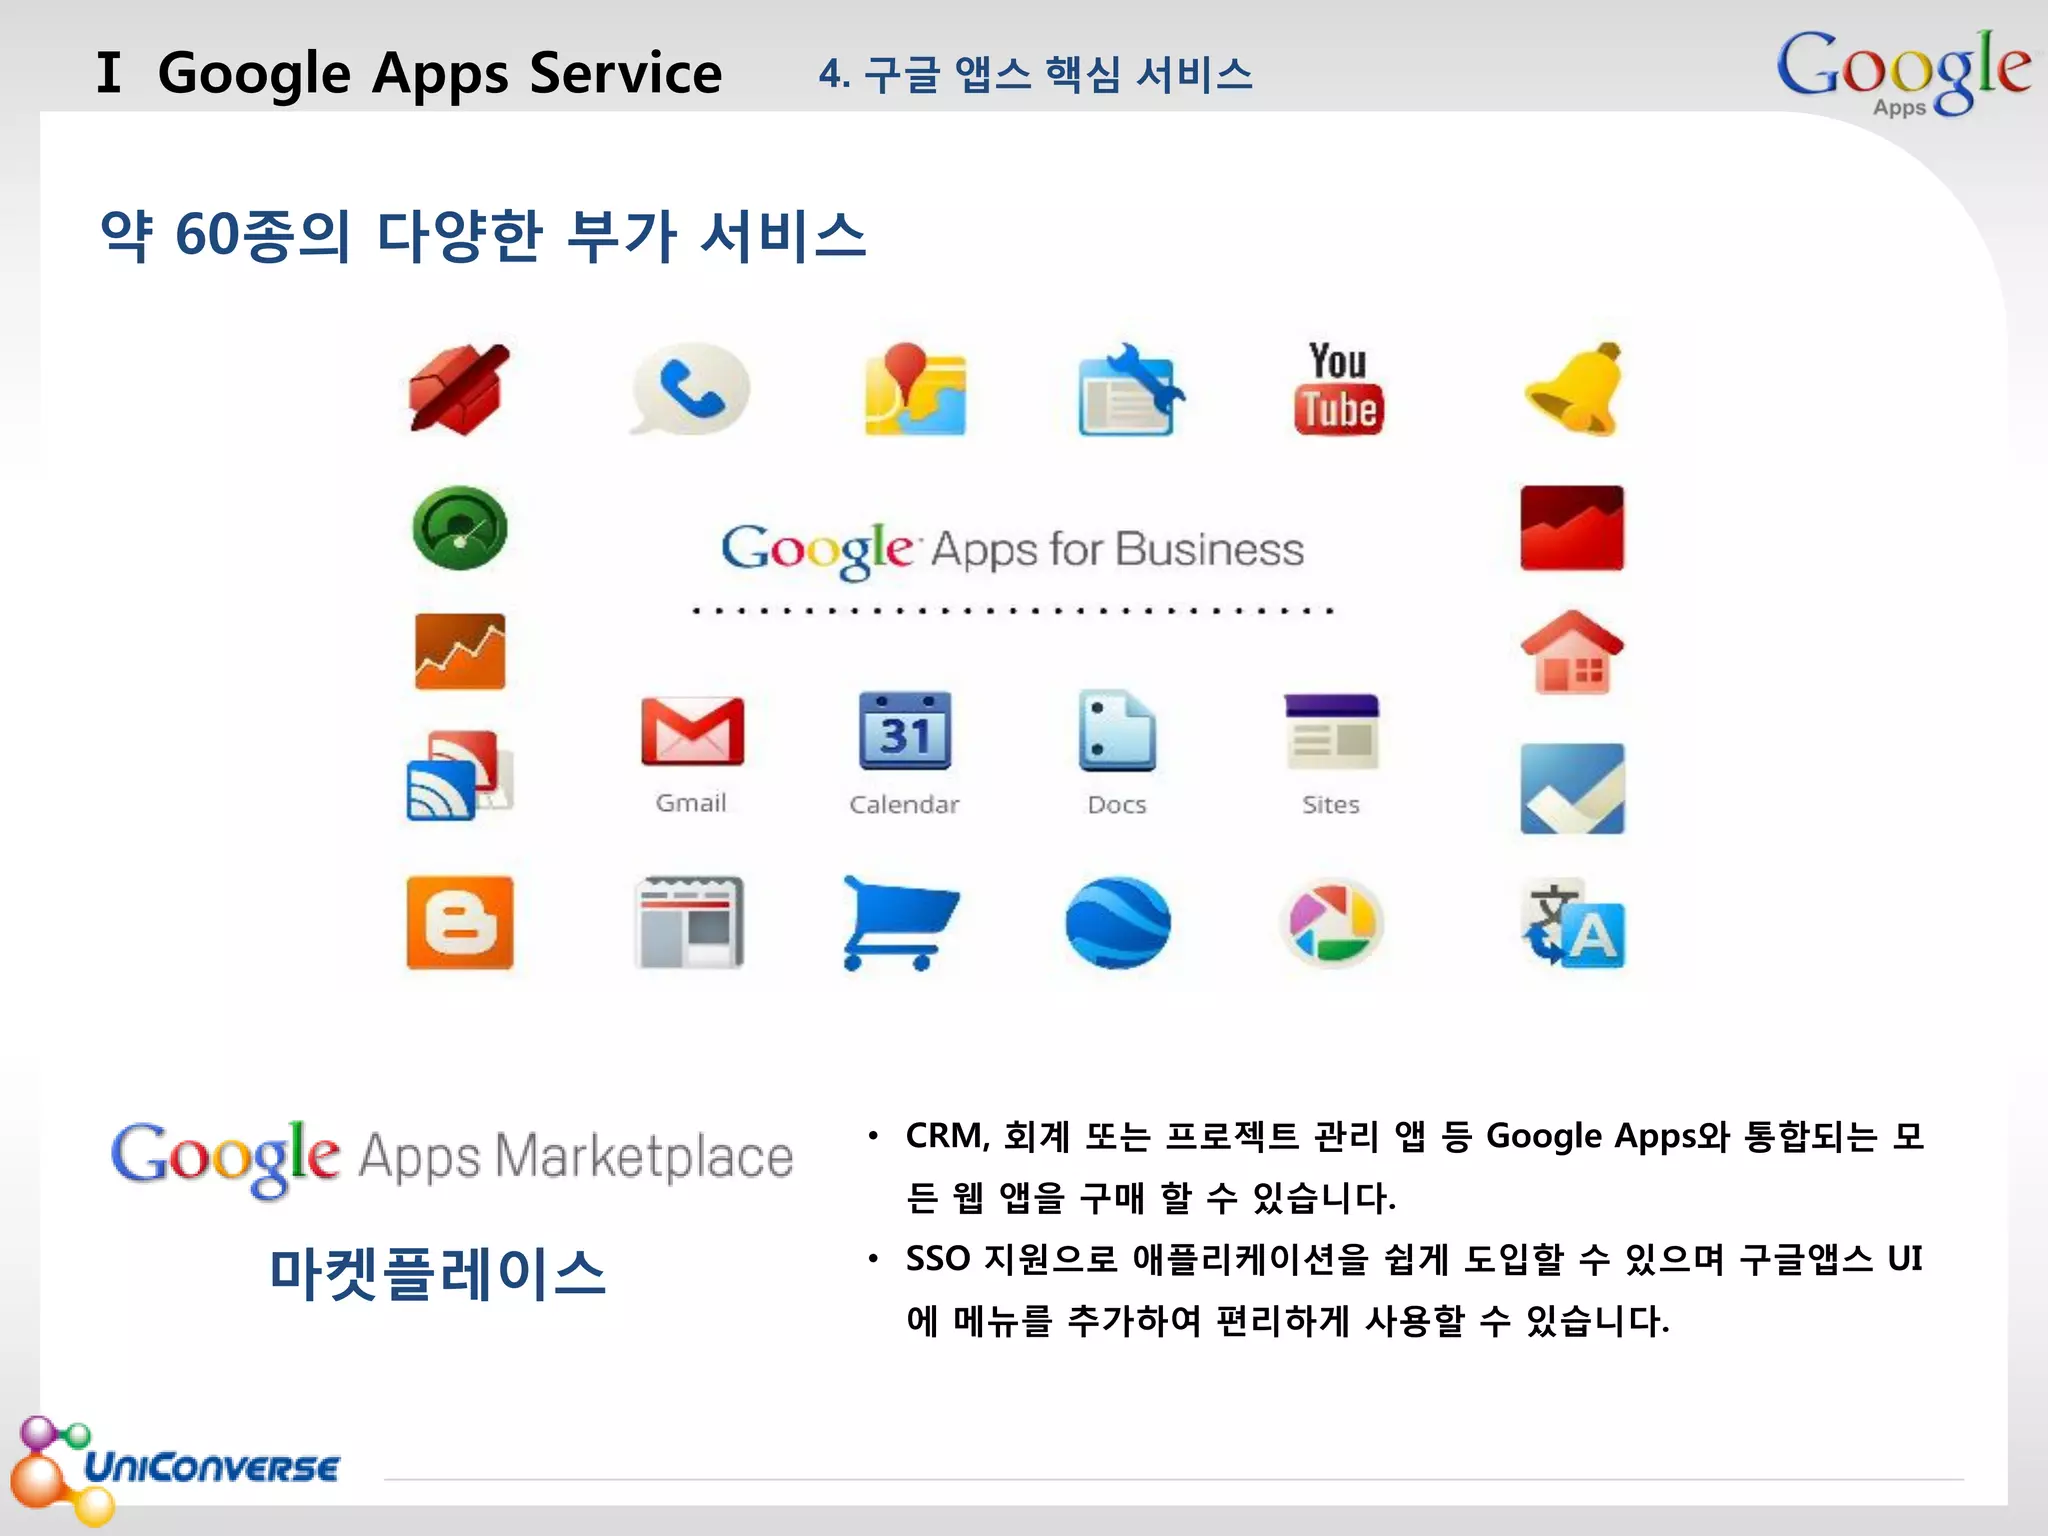Click the Google Apps for Business logo
The height and width of the screenshot is (1536, 2048).
(x=1012, y=550)
